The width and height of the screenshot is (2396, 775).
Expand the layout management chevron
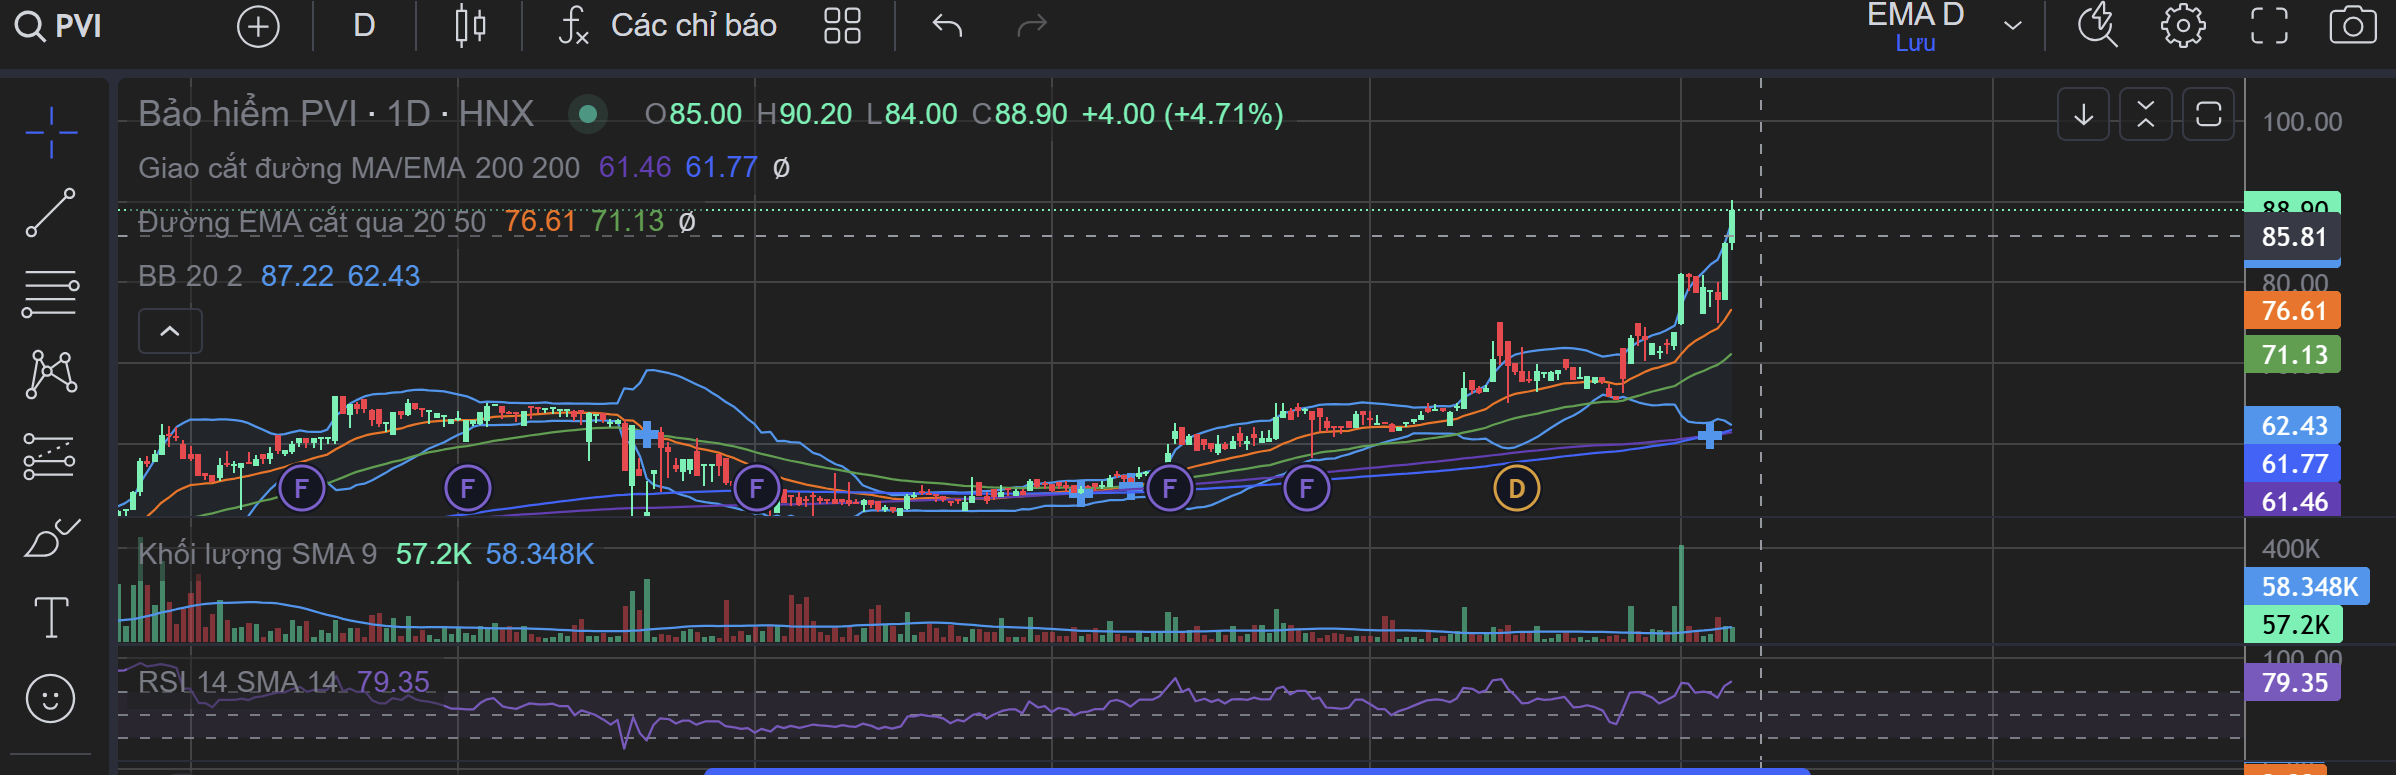click(2013, 26)
